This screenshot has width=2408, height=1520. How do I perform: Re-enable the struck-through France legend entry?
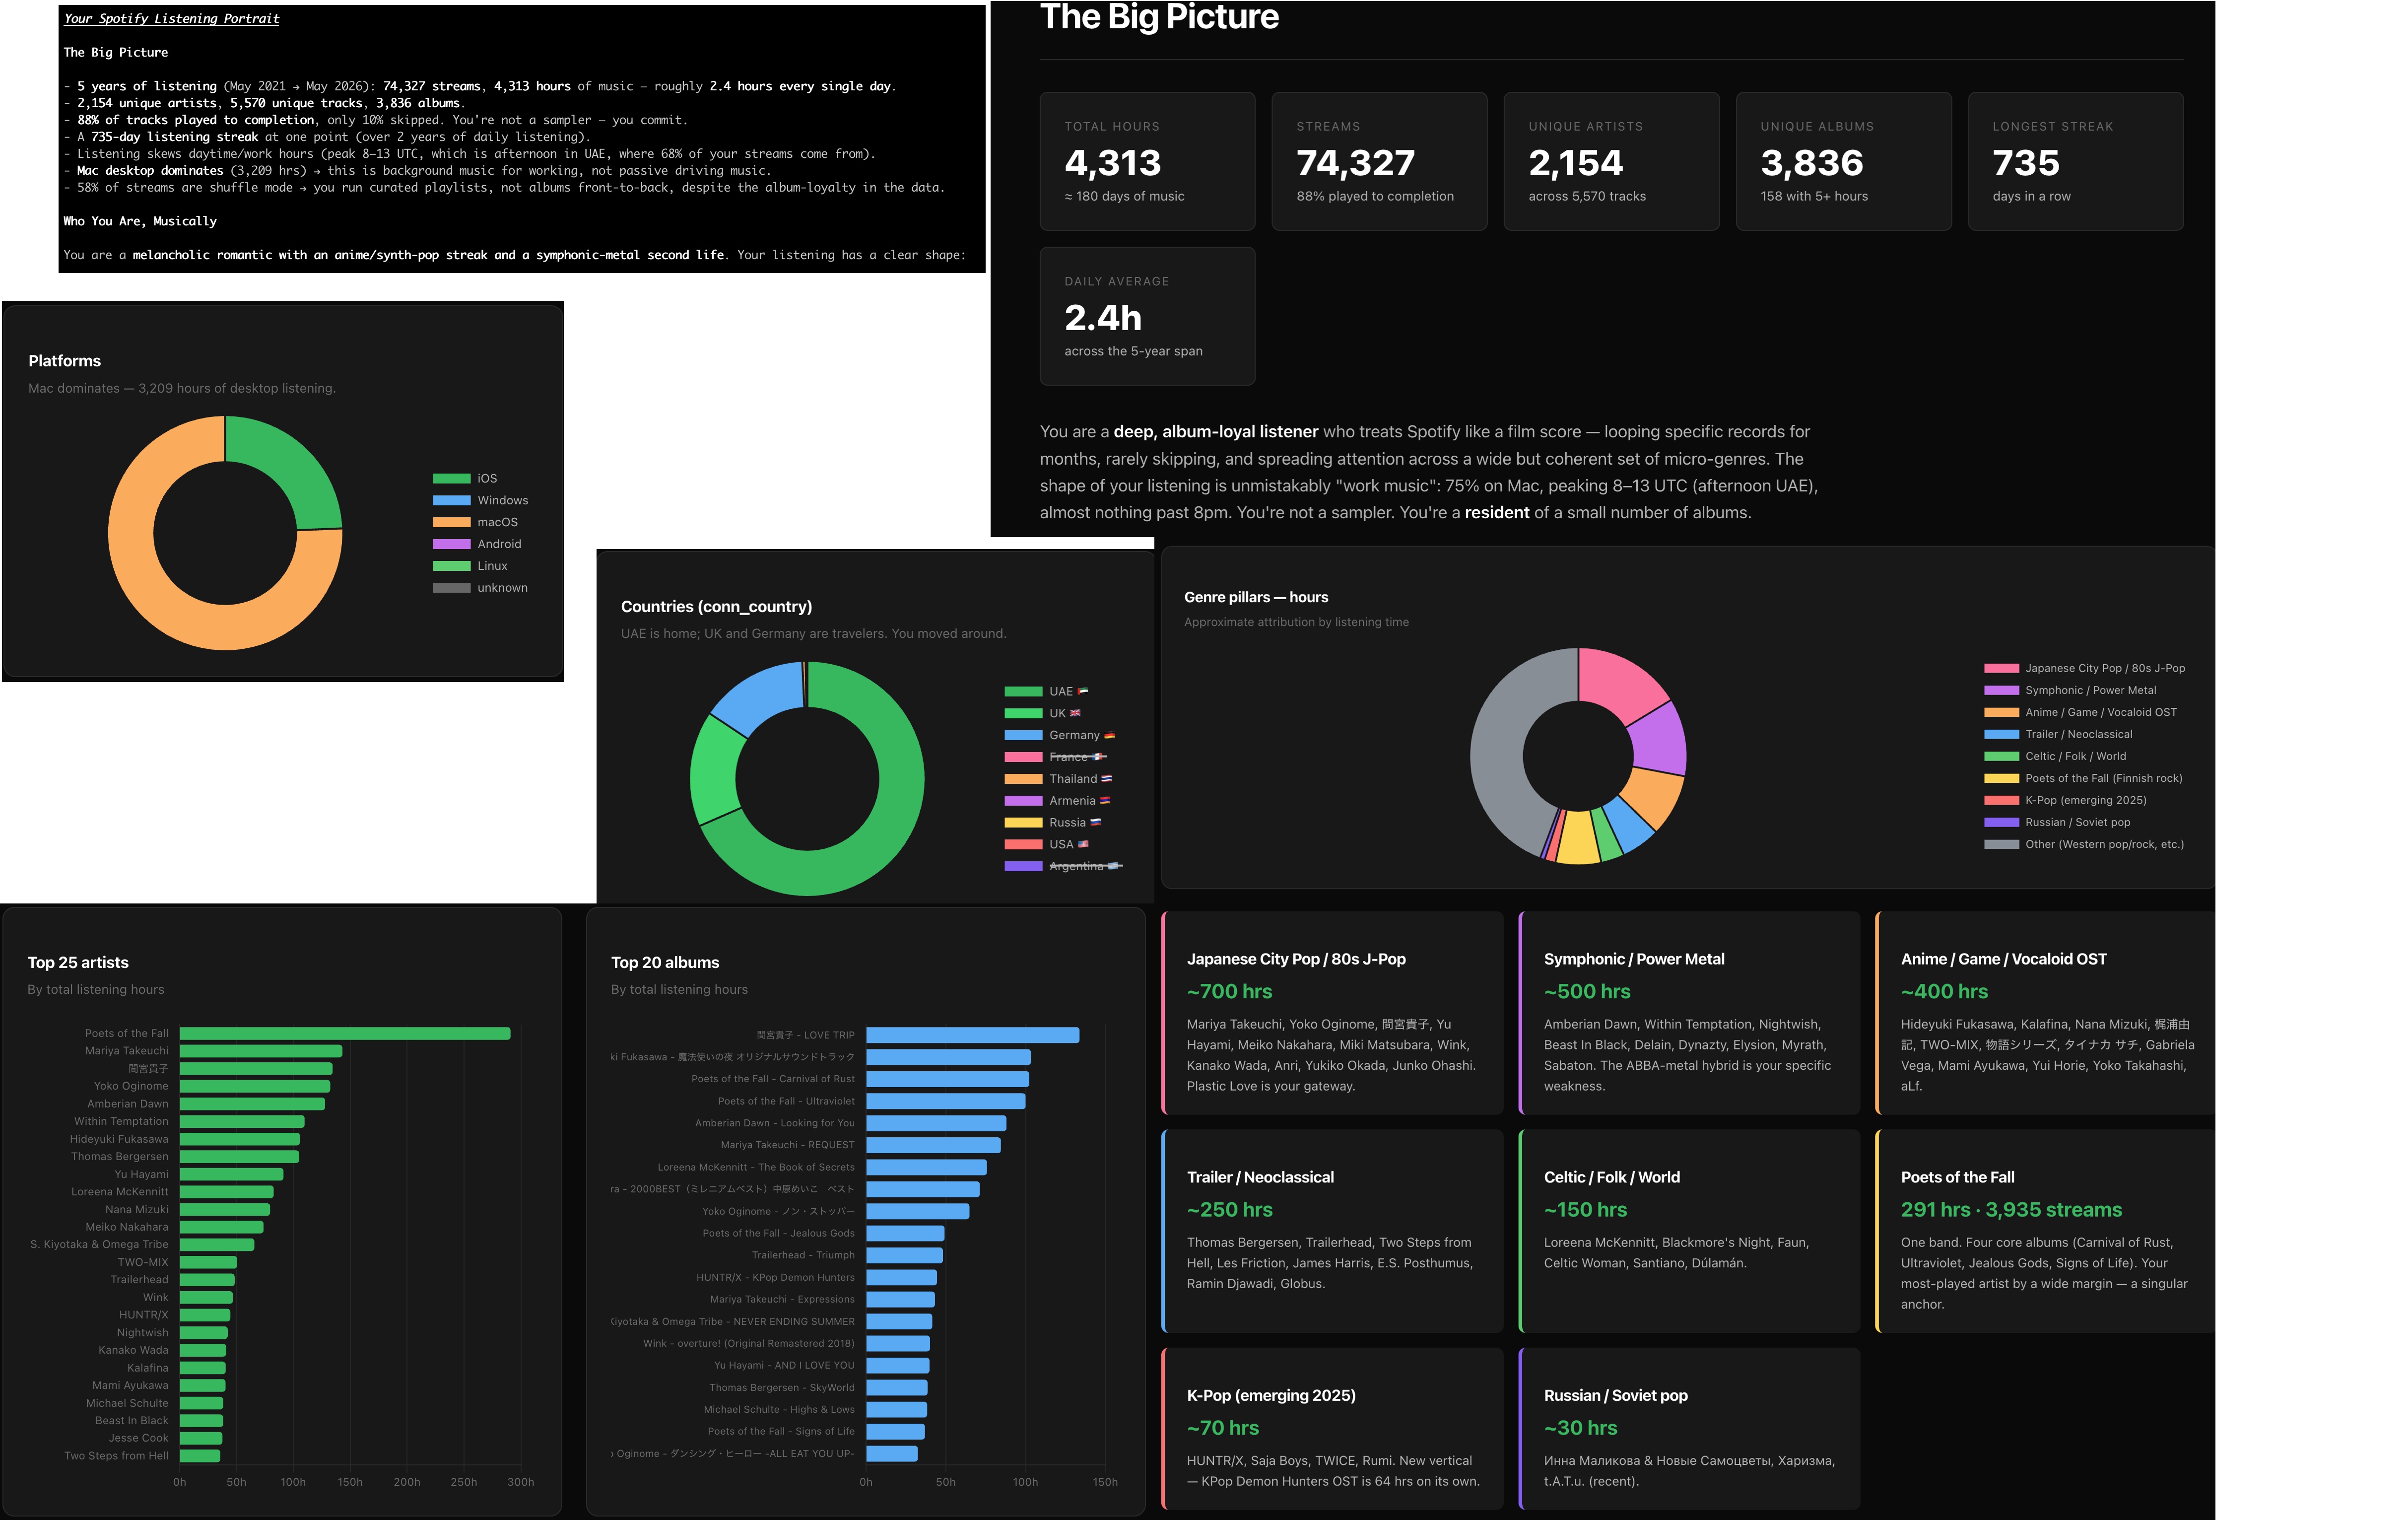(1055, 757)
